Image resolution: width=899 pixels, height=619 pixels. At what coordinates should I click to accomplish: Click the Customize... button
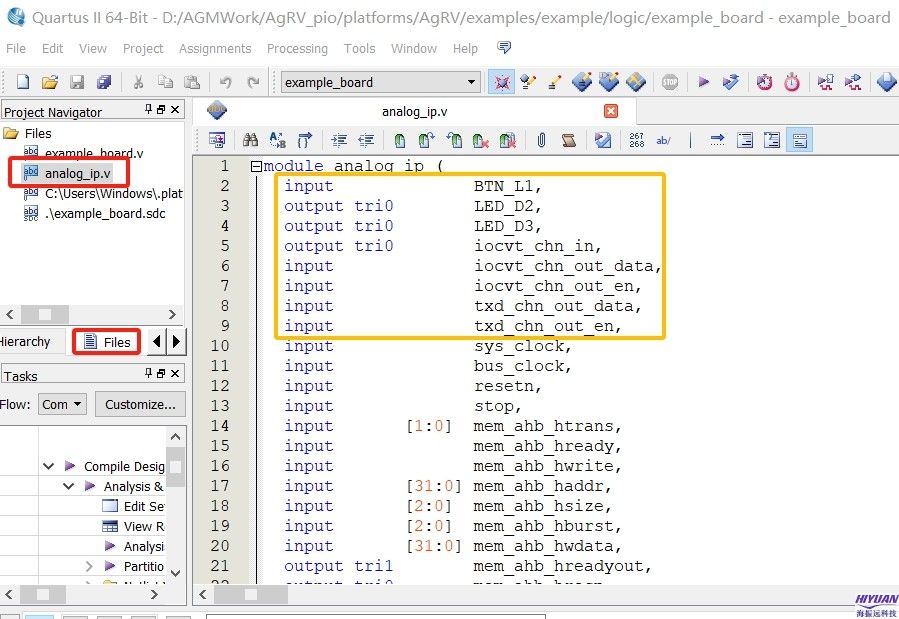(140, 404)
